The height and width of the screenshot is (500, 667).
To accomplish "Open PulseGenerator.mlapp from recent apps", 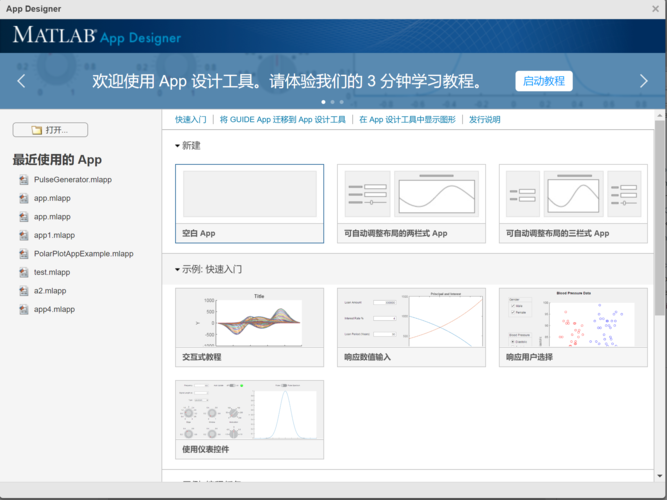I will pos(73,180).
